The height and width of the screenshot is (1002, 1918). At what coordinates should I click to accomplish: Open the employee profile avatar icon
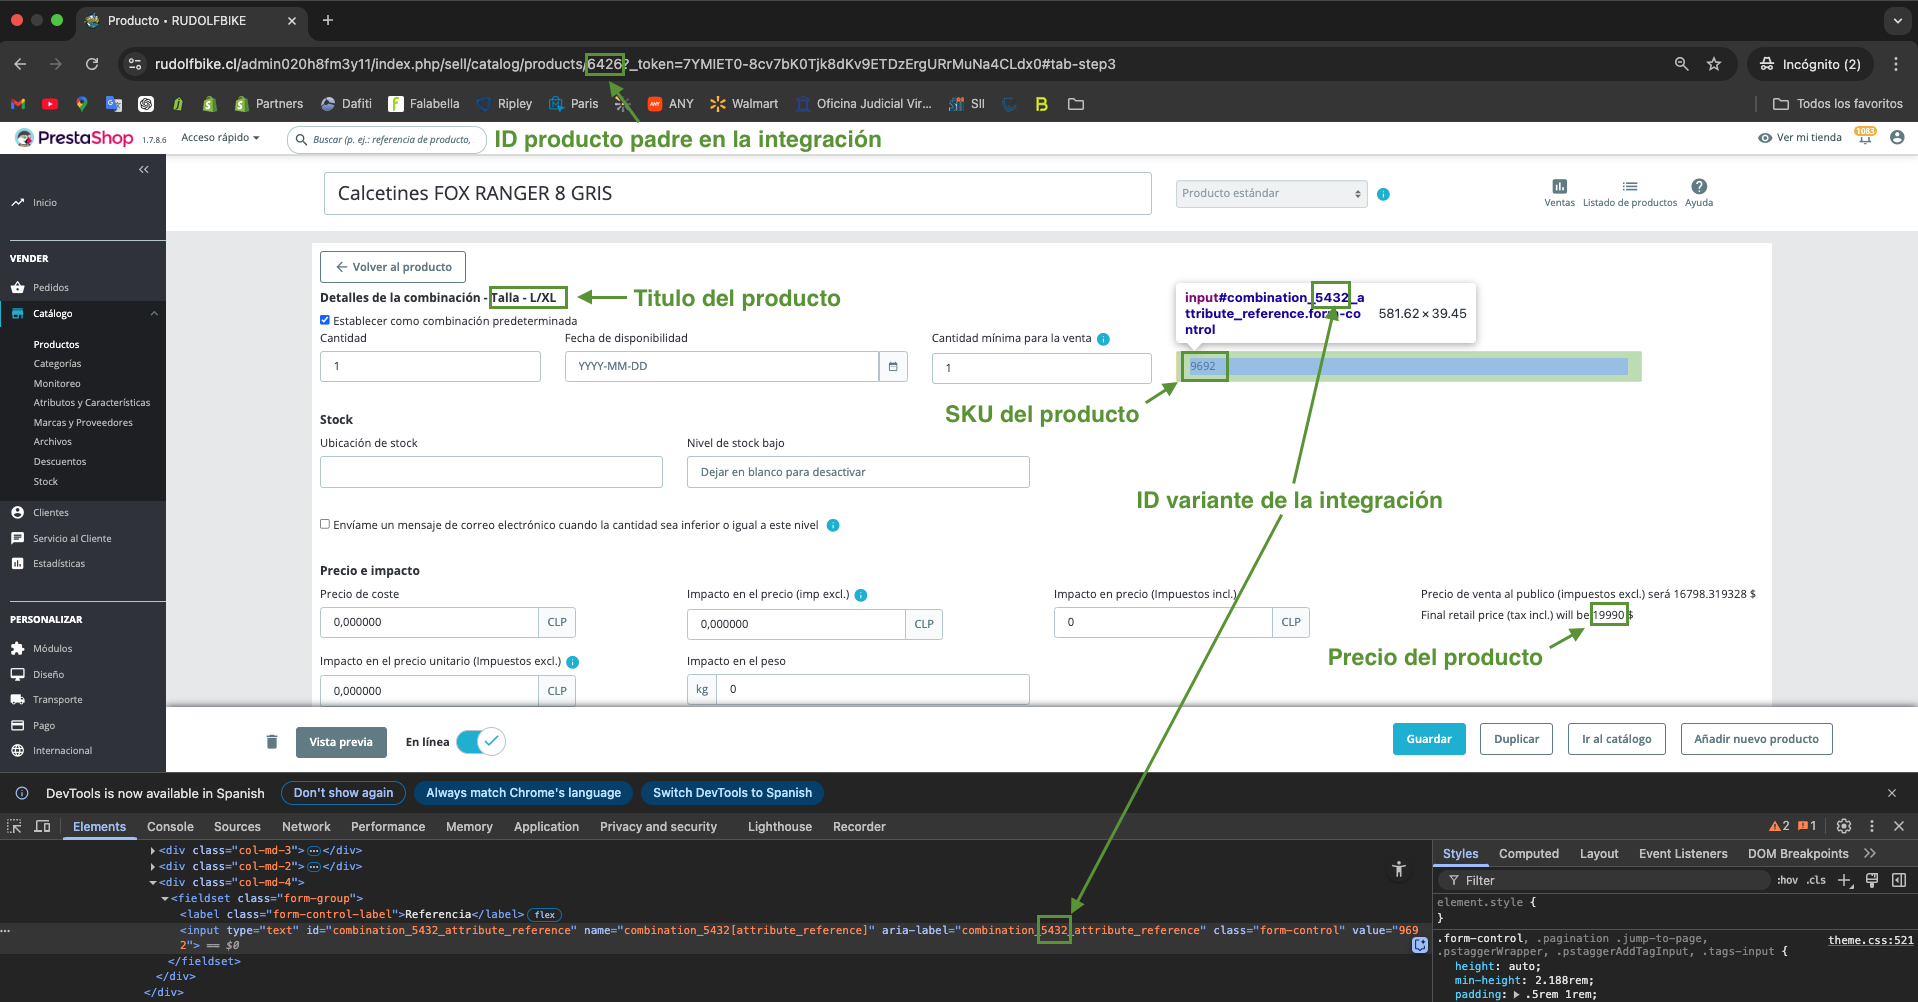(1897, 138)
